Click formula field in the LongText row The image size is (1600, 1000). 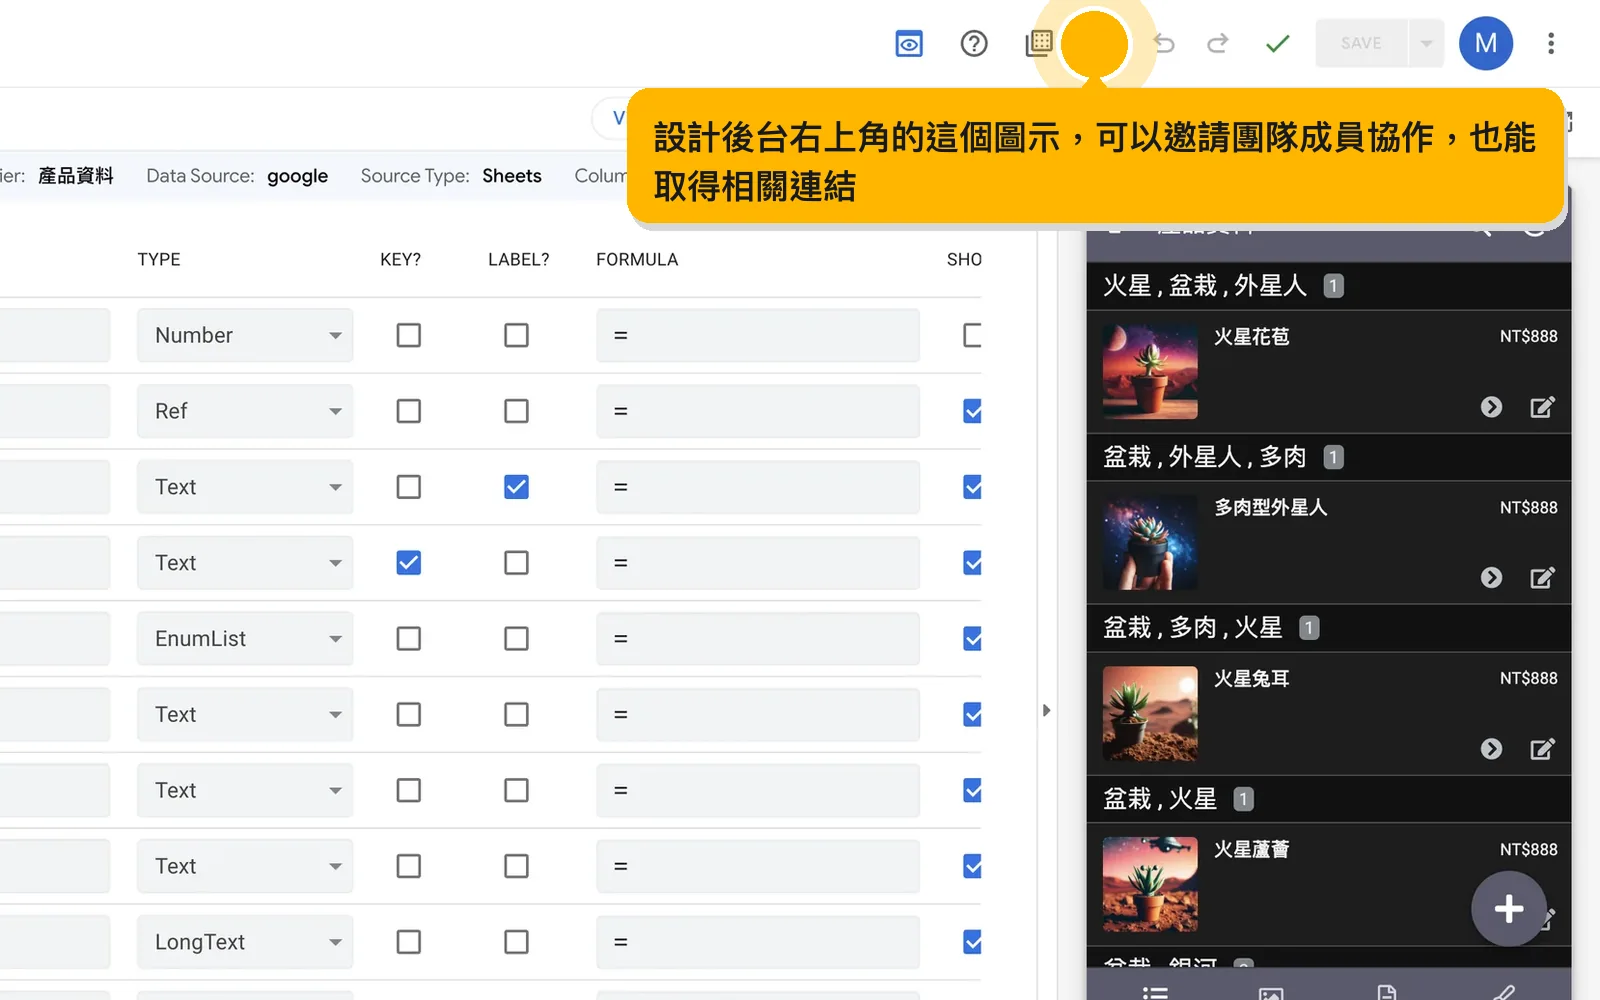coord(758,942)
